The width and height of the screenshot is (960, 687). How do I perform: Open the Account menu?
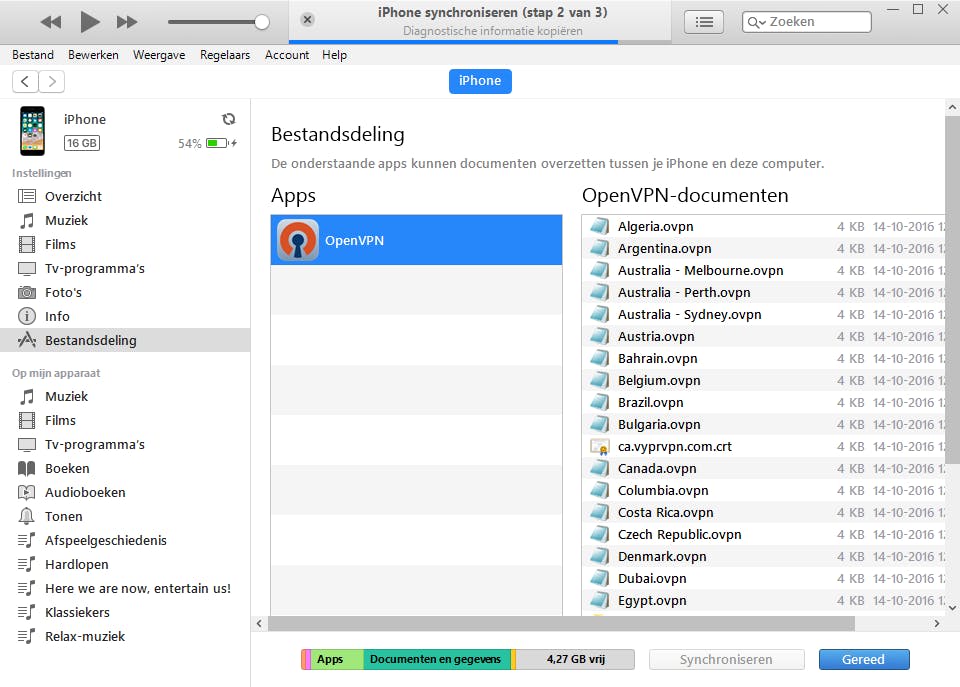pos(287,55)
